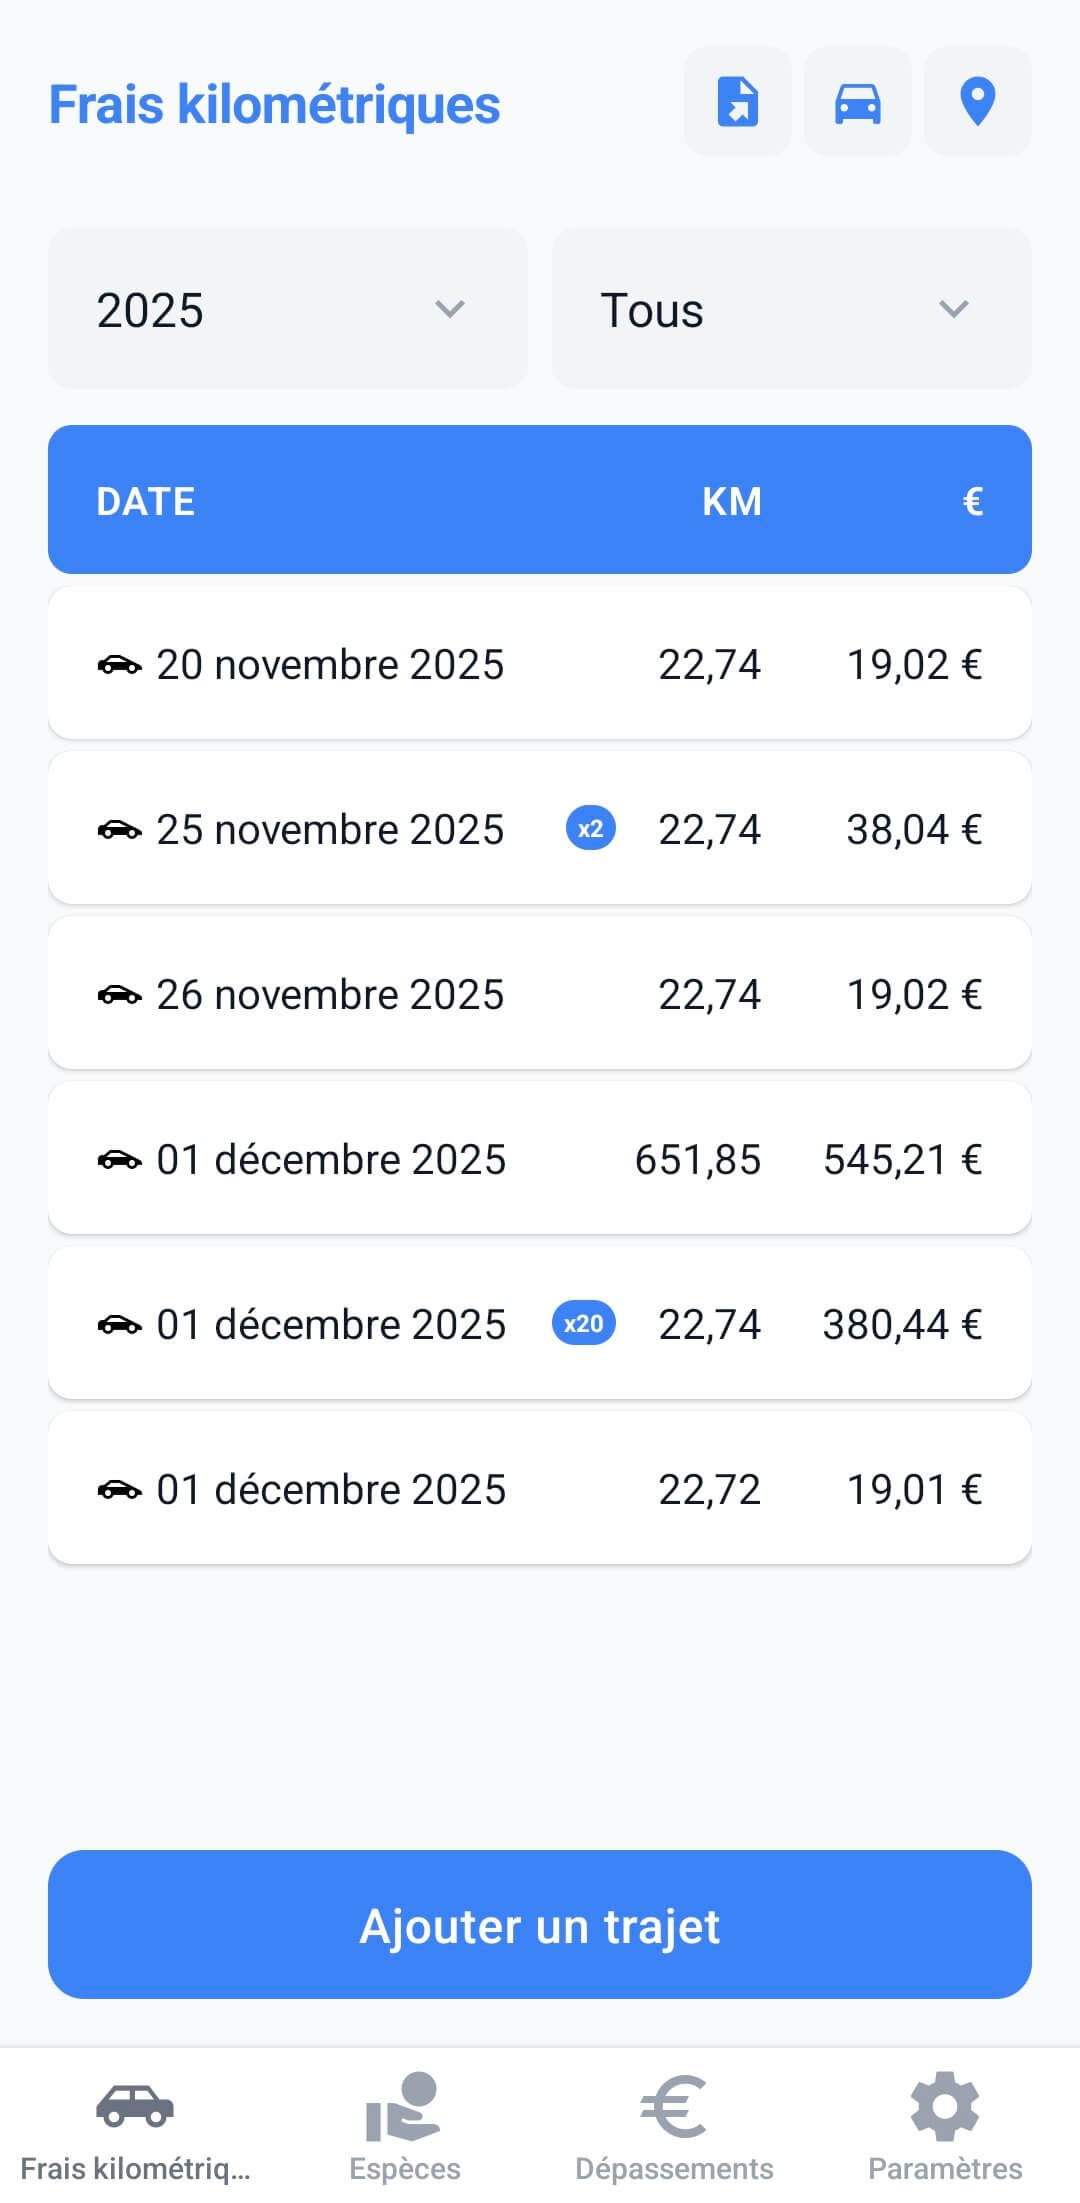The height and width of the screenshot is (2203, 1080).
Task: Click the x20 badge on 01 décembre
Action: (x=584, y=1324)
